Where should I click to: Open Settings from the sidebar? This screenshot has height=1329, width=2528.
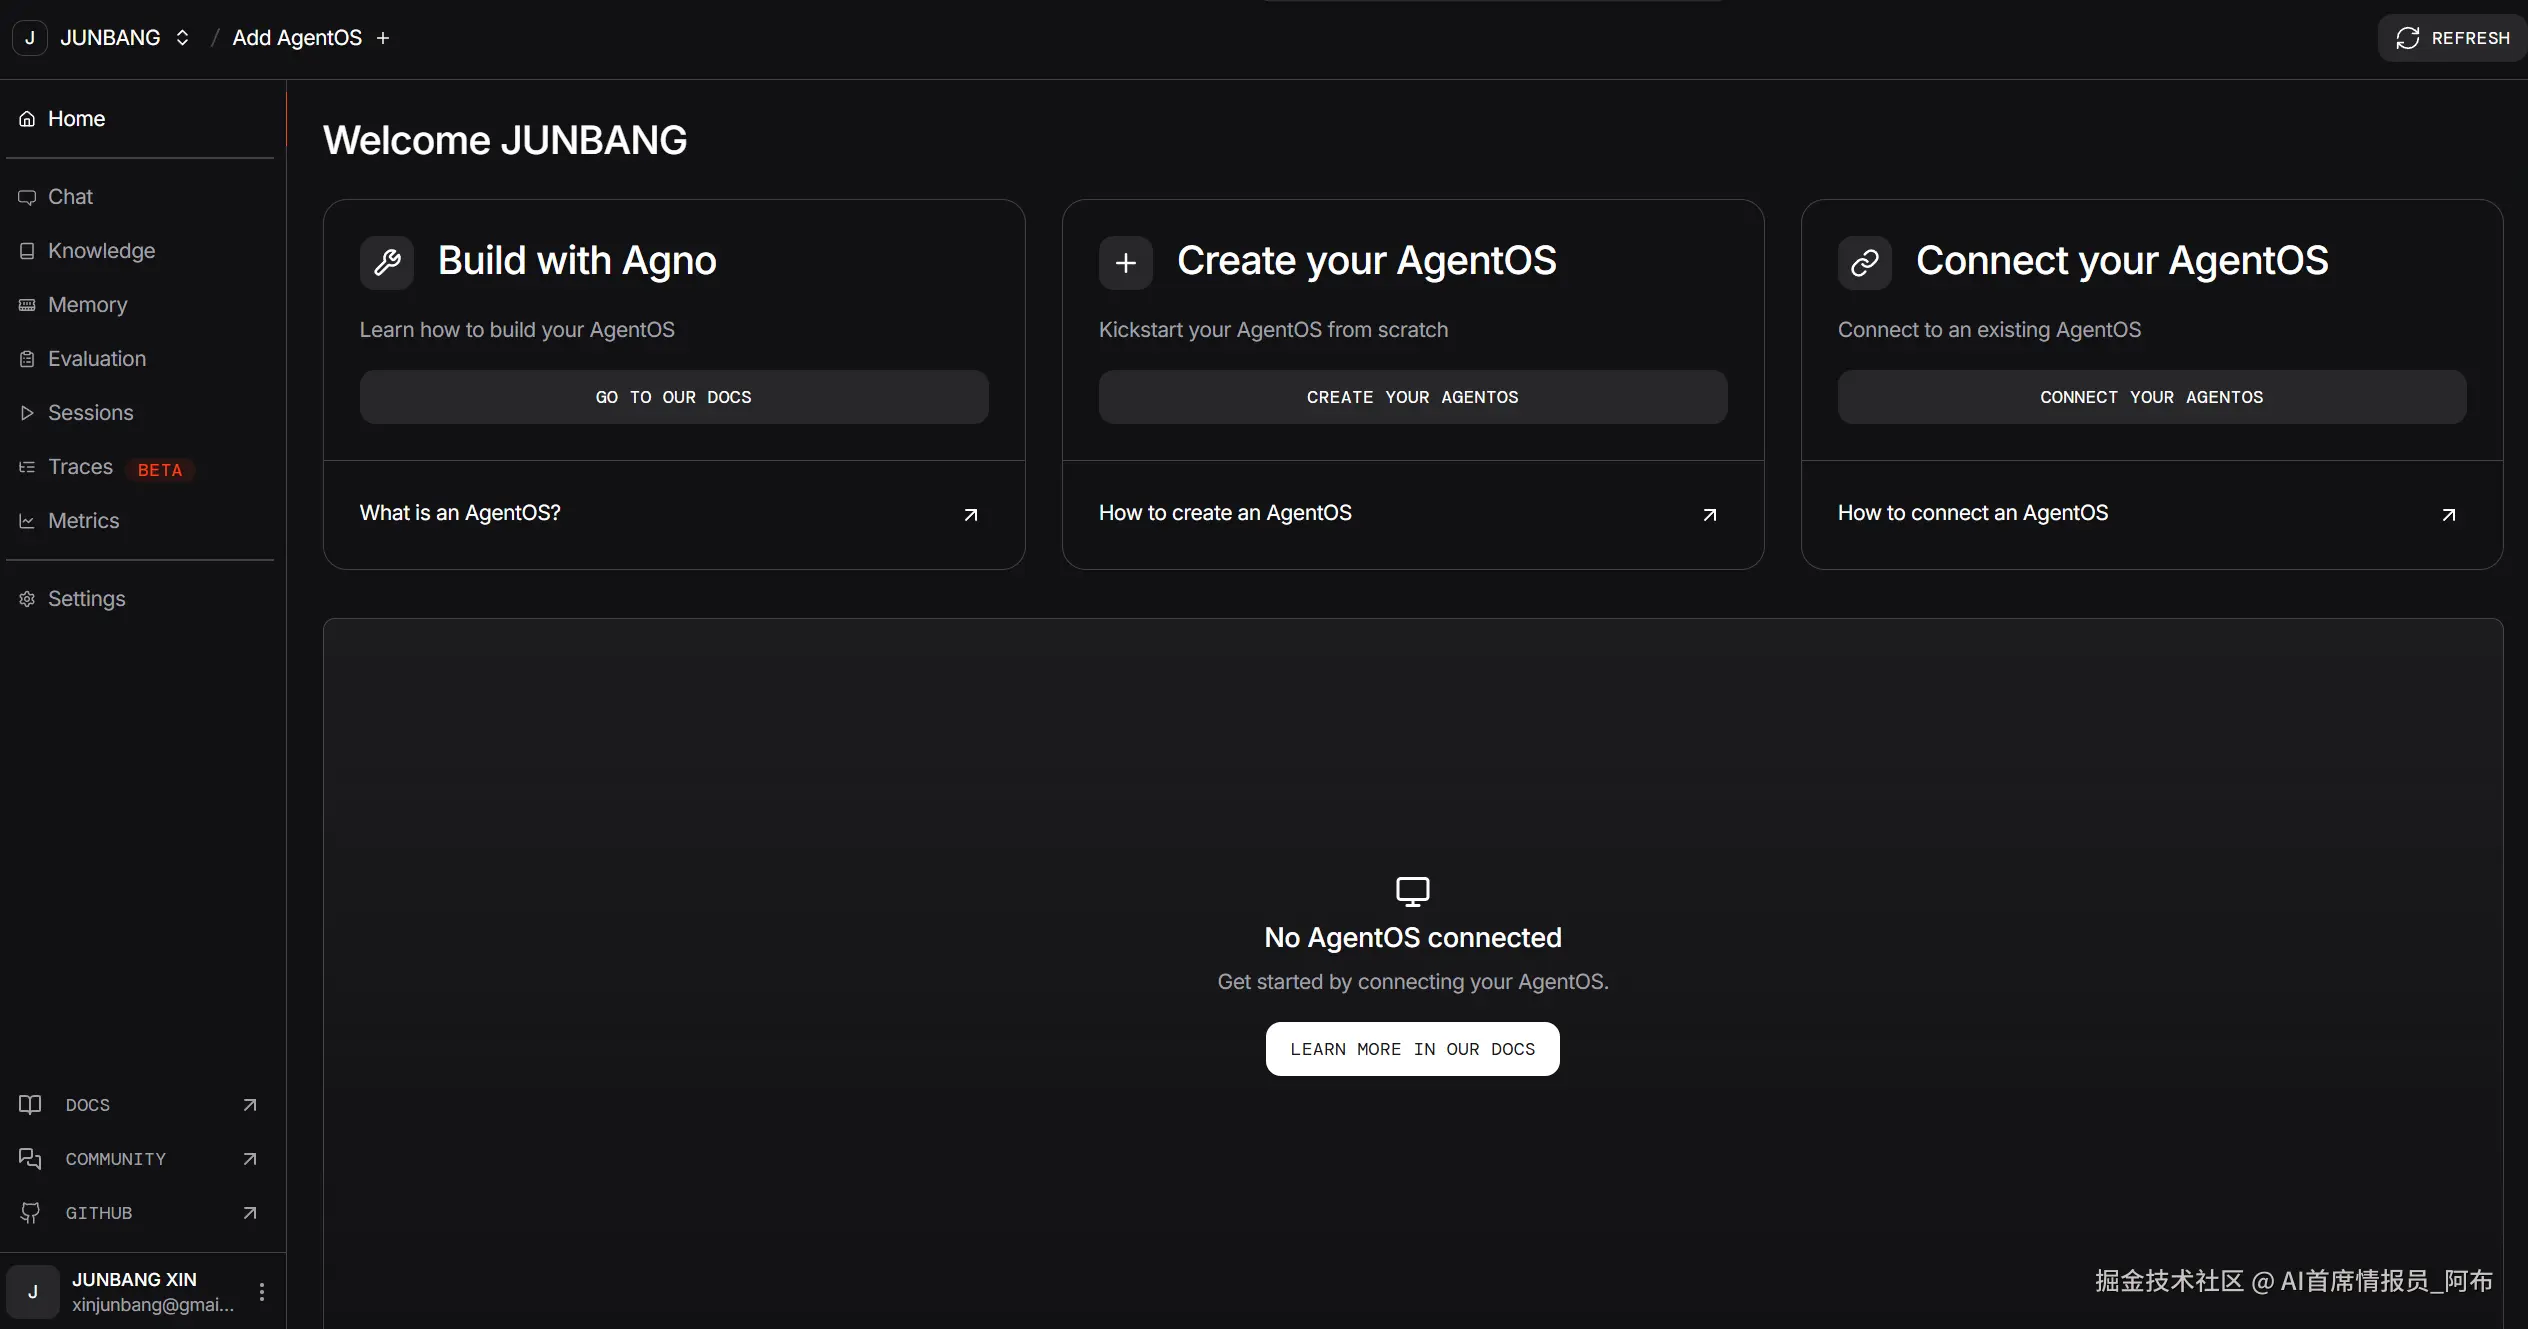click(86, 599)
